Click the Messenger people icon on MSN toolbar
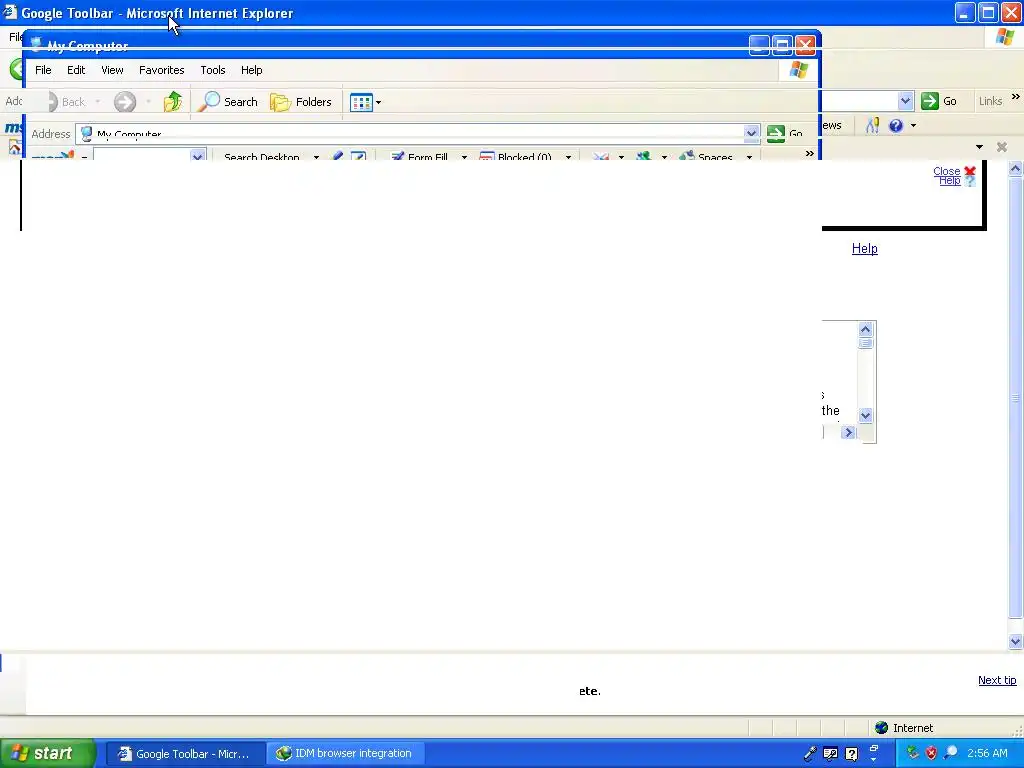Screen dimensions: 1024x768 click(644, 157)
